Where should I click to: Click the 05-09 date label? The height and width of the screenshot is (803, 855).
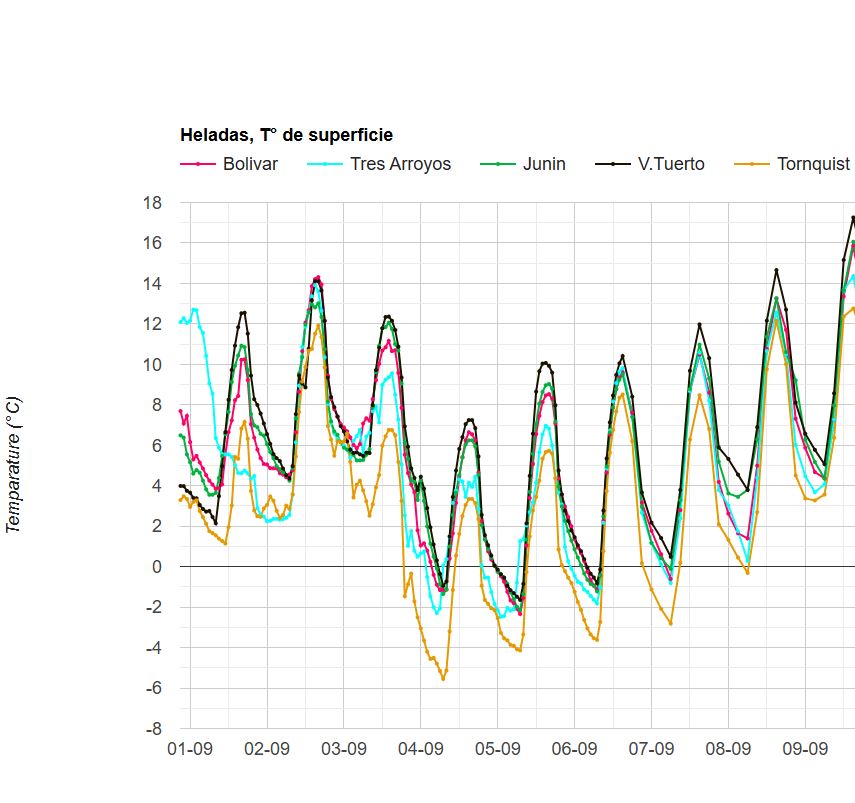[497, 749]
